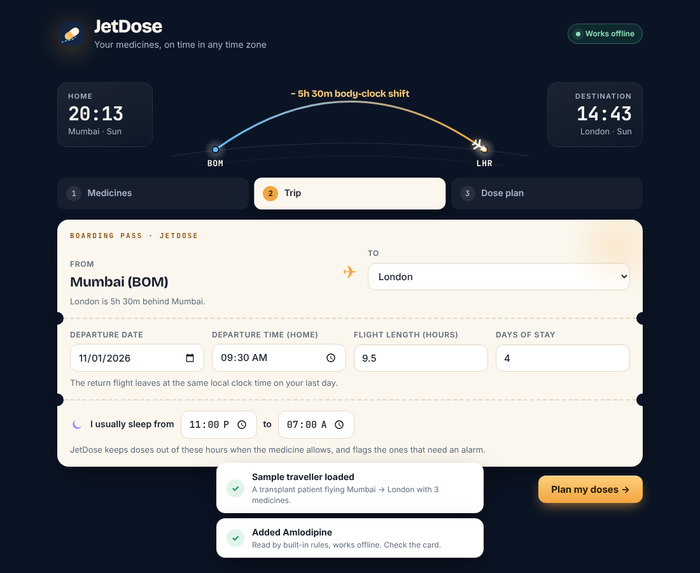The height and width of the screenshot is (573, 700).
Task: Click the 'I usually sleep from' label
Action: (132, 424)
